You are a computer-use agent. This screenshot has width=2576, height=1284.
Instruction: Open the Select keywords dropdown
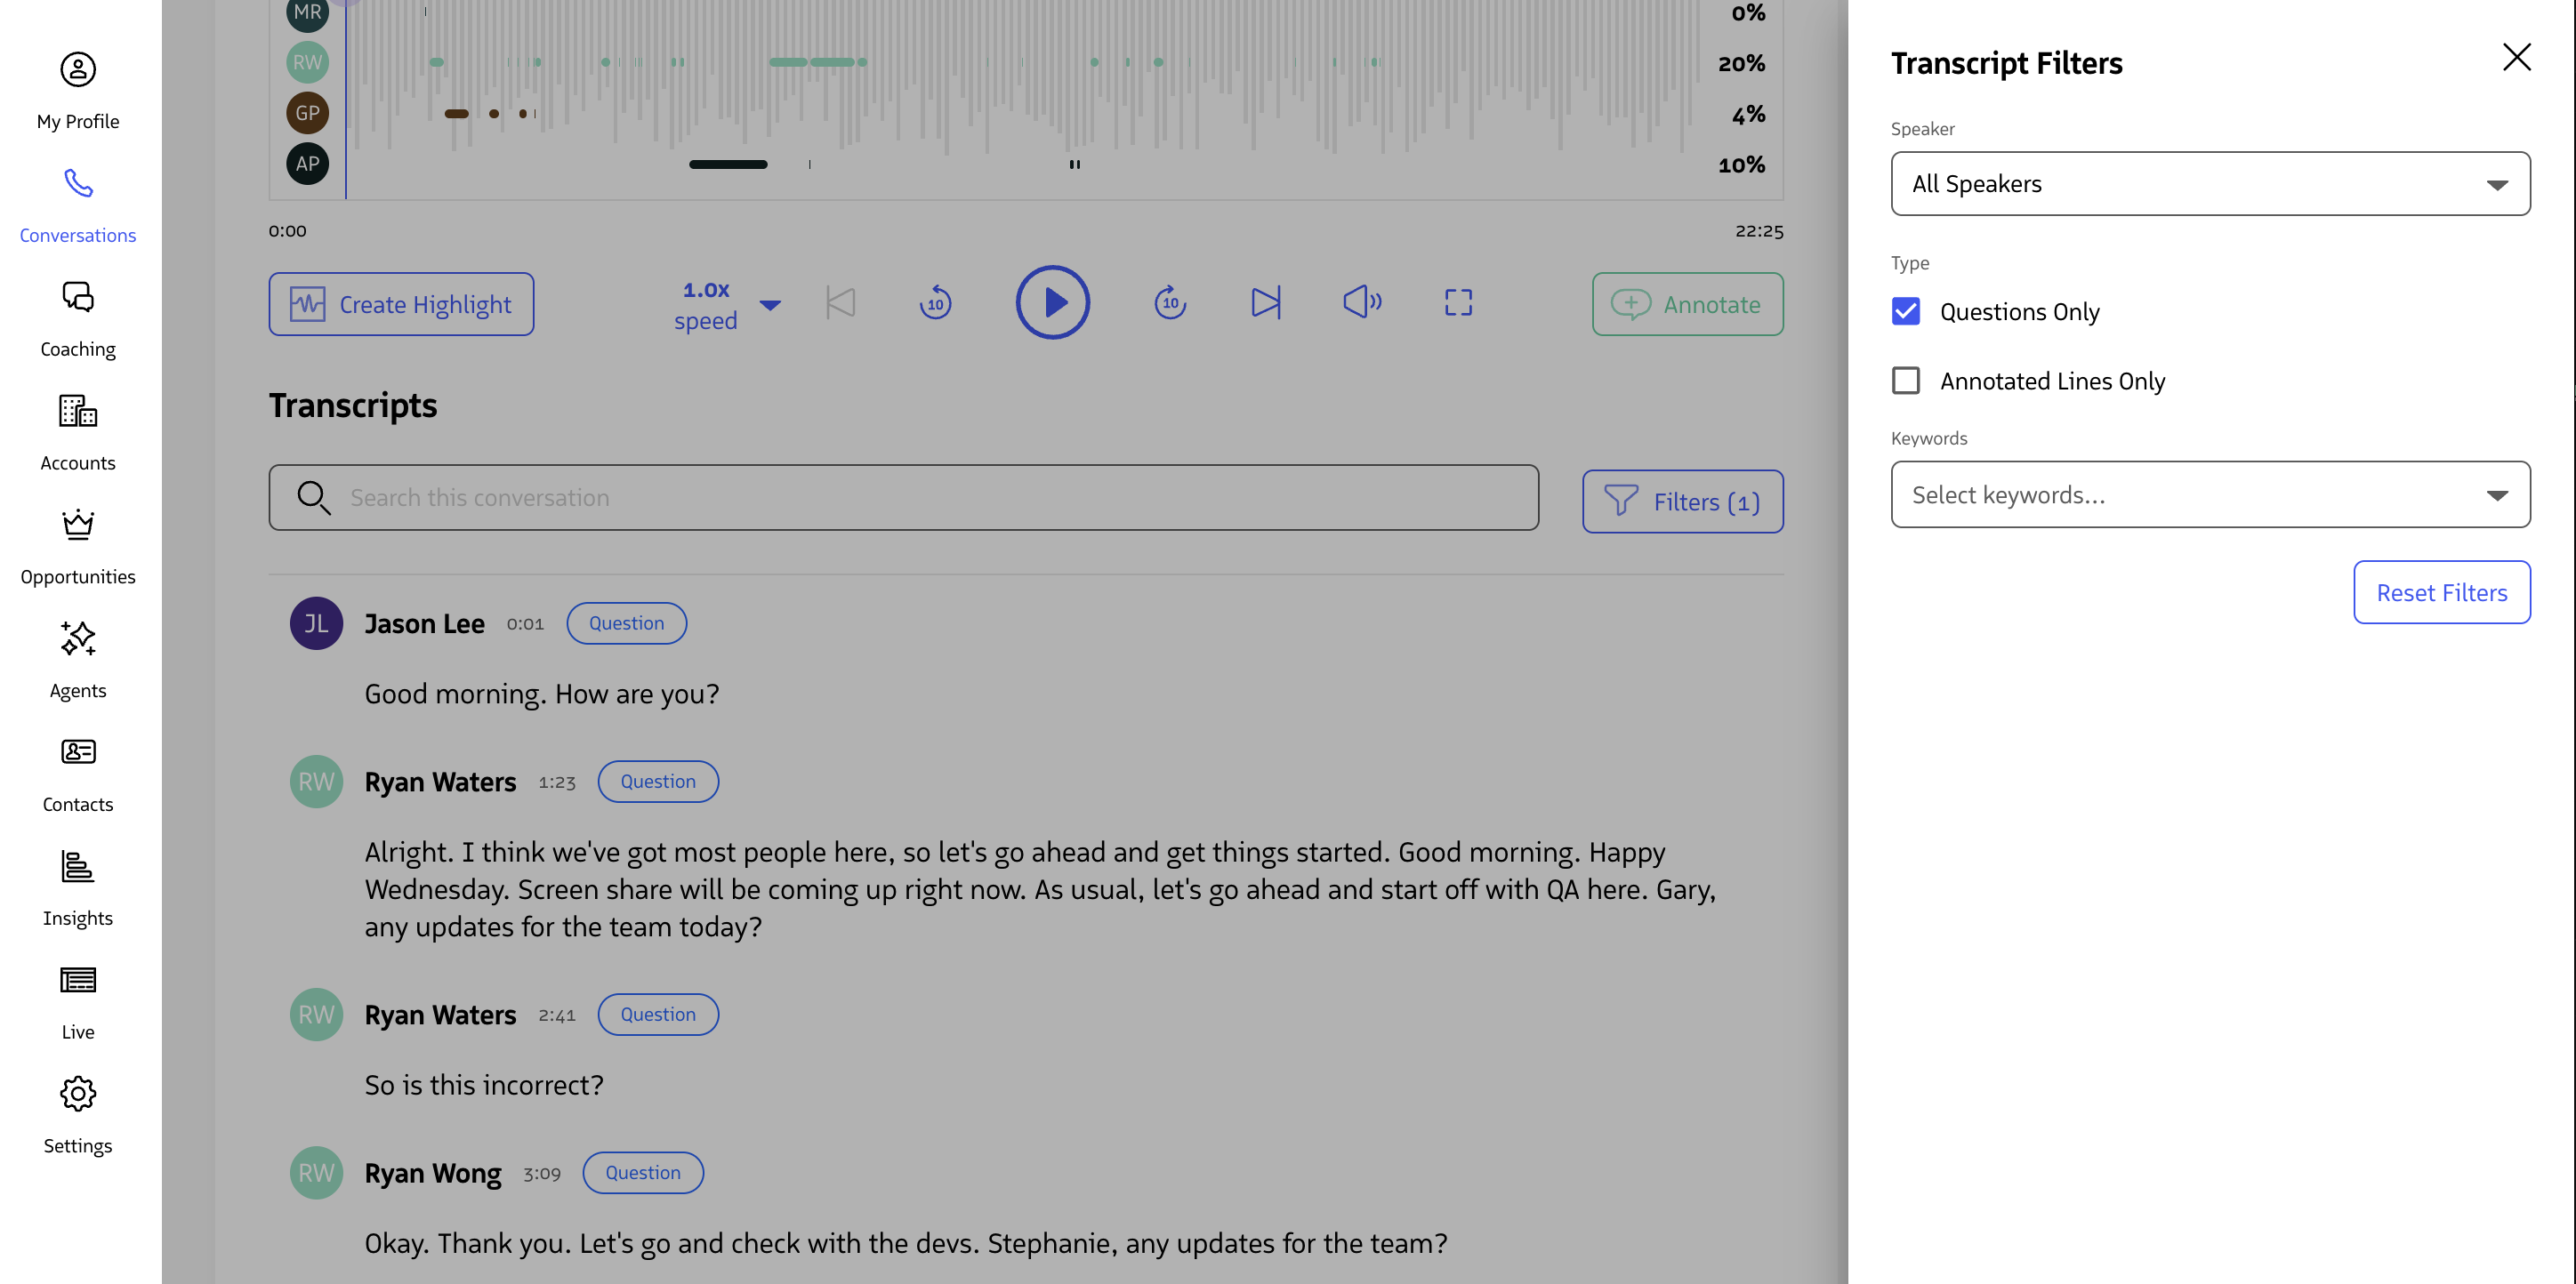2210,494
